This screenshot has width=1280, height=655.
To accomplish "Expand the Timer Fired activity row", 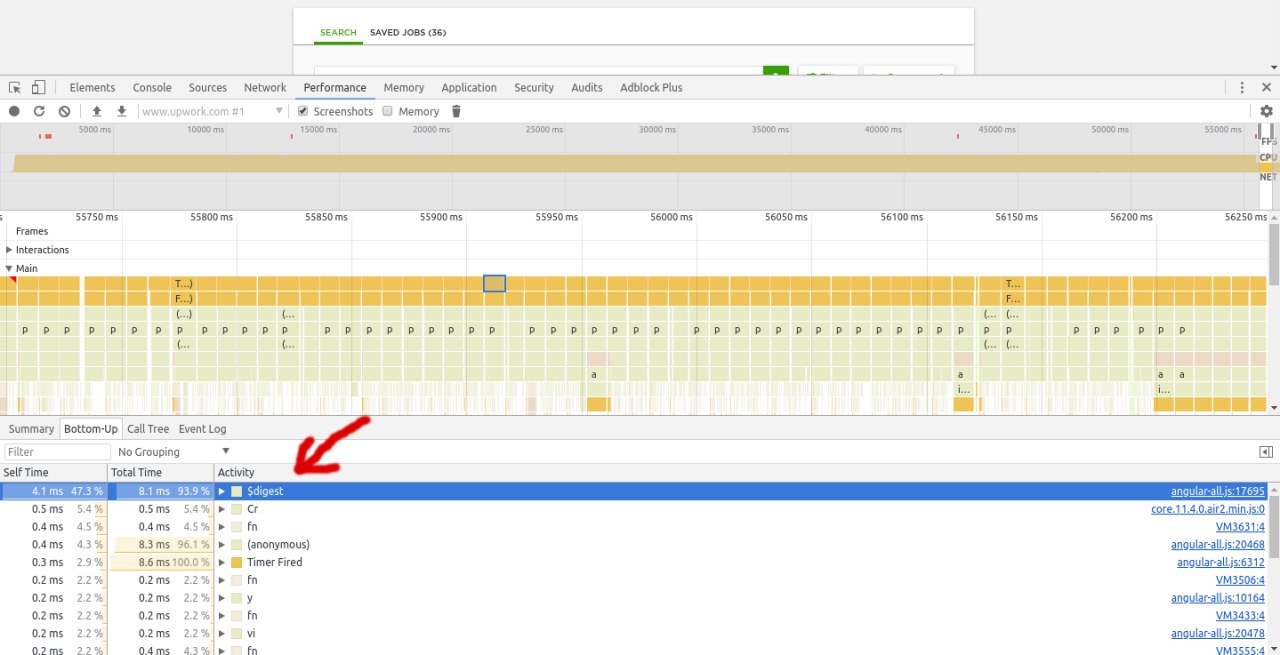I will click(x=222, y=562).
